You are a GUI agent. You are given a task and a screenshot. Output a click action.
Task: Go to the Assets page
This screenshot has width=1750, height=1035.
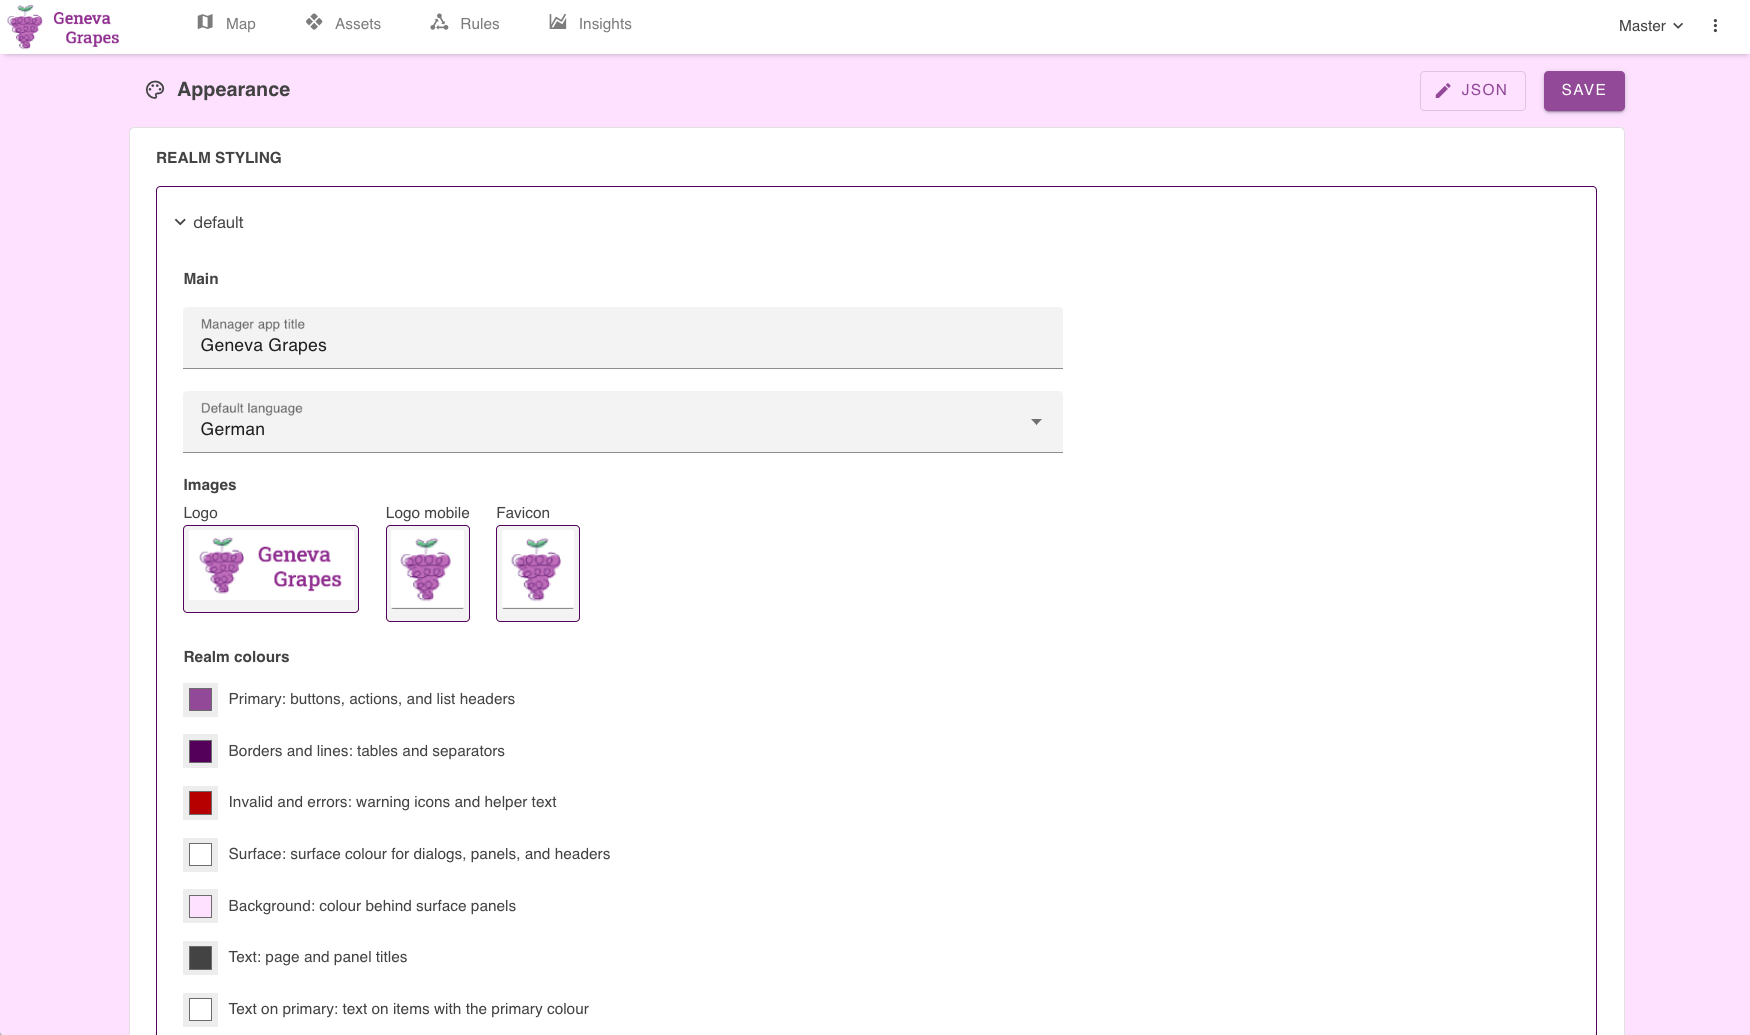[343, 23]
